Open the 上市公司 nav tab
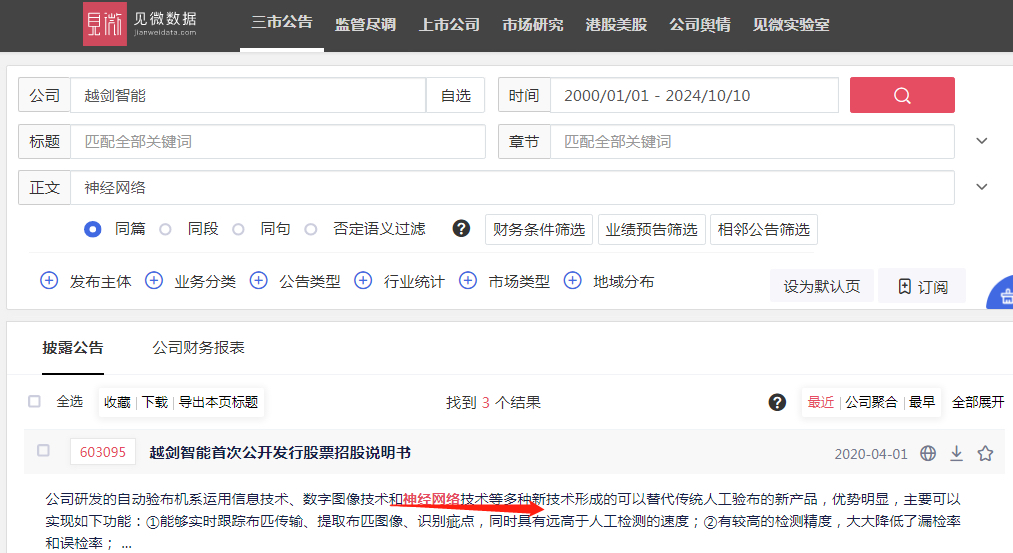Screen dimensions: 1013x553 pyautogui.click(x=449, y=25)
